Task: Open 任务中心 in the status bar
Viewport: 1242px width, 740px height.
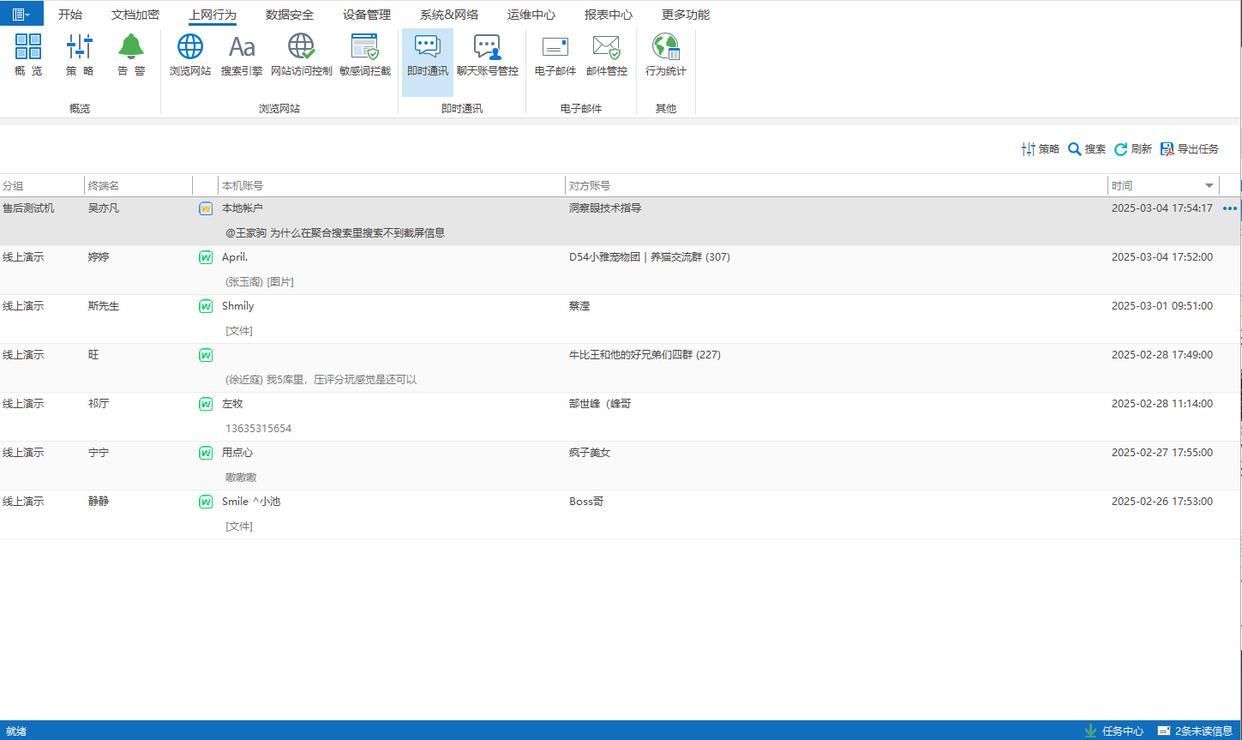Action: click(1113, 731)
